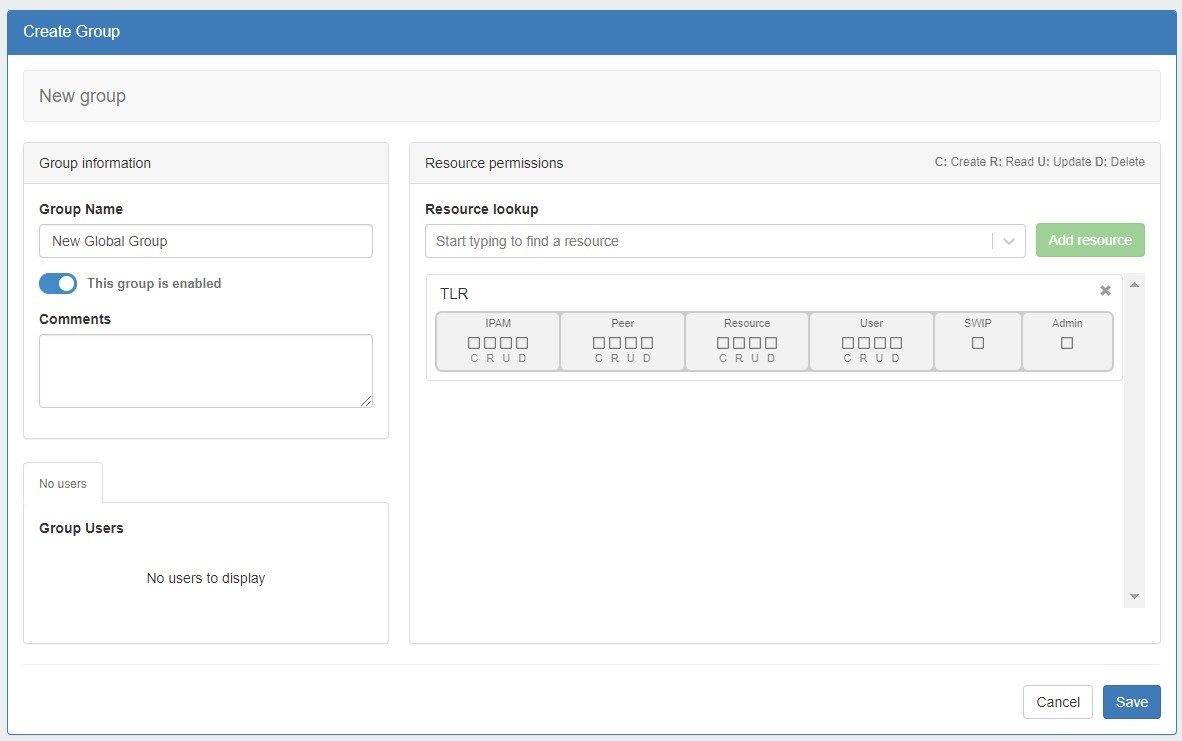Focus the Comments text area
The width and height of the screenshot is (1182, 741).
(206, 371)
